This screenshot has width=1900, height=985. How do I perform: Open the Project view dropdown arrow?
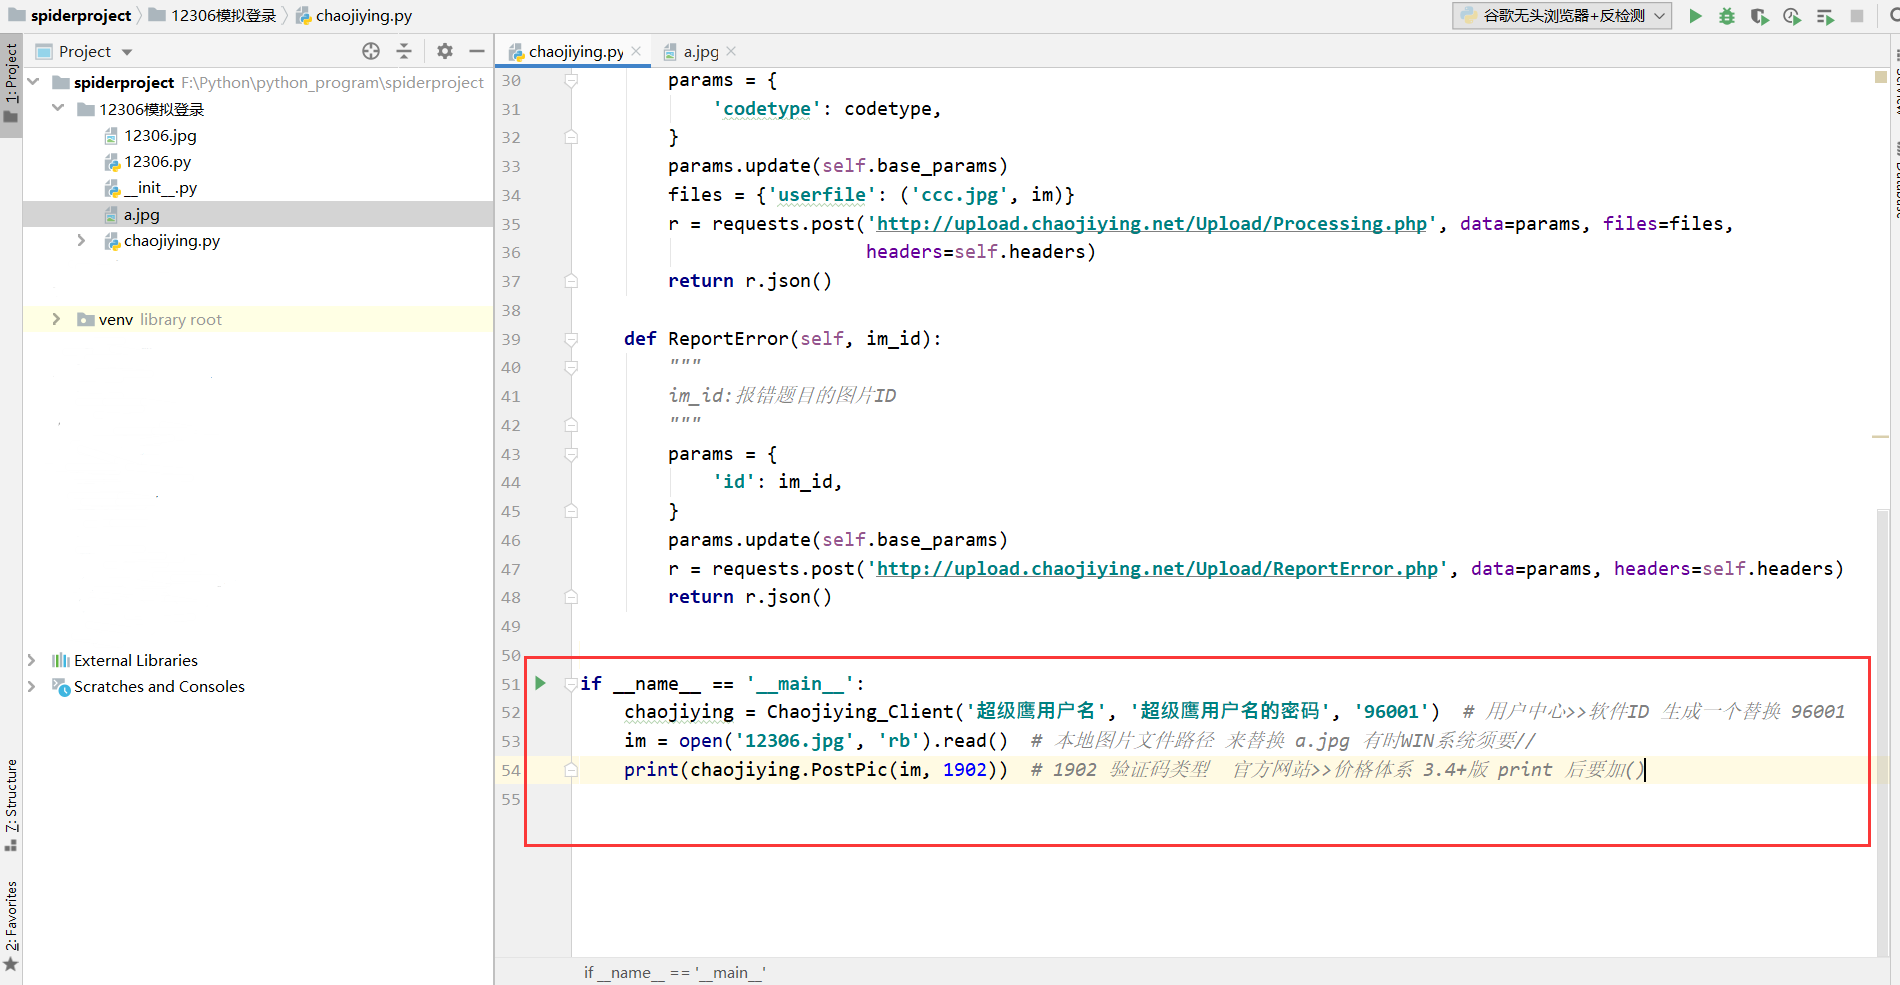(x=127, y=52)
